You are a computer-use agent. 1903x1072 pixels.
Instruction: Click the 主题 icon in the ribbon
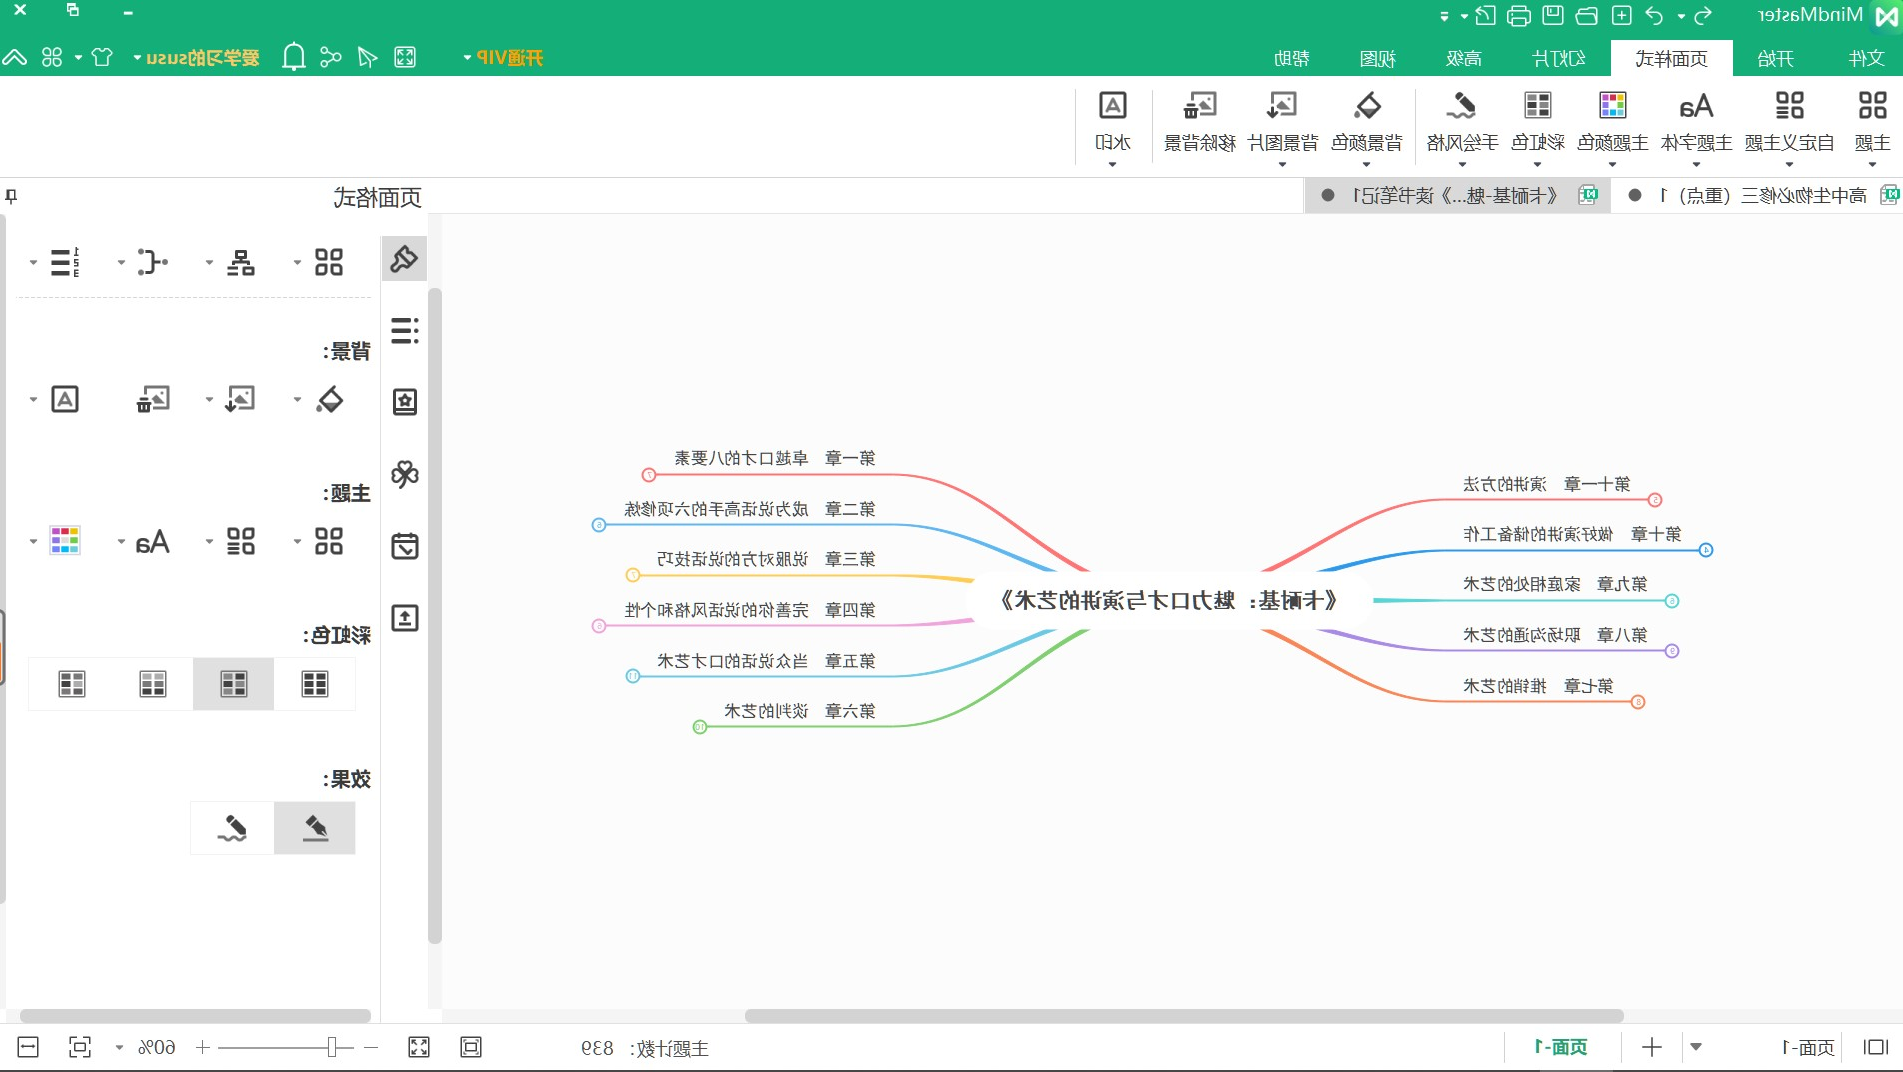(1871, 120)
